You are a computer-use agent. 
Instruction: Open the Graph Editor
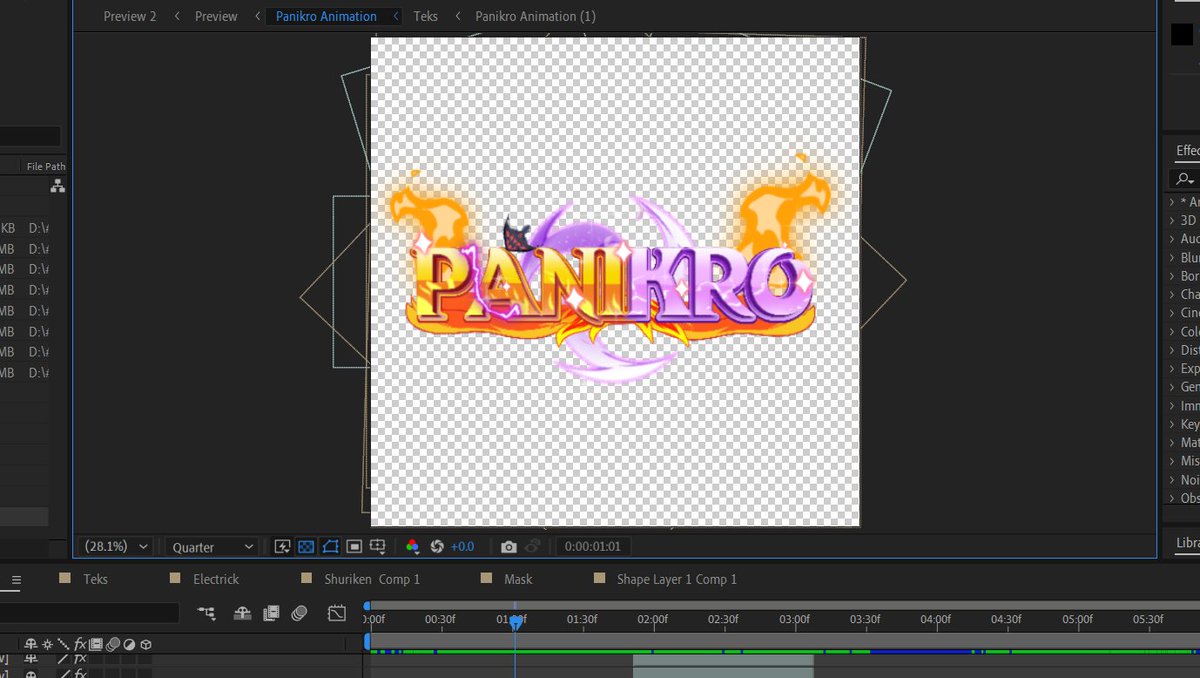click(337, 613)
